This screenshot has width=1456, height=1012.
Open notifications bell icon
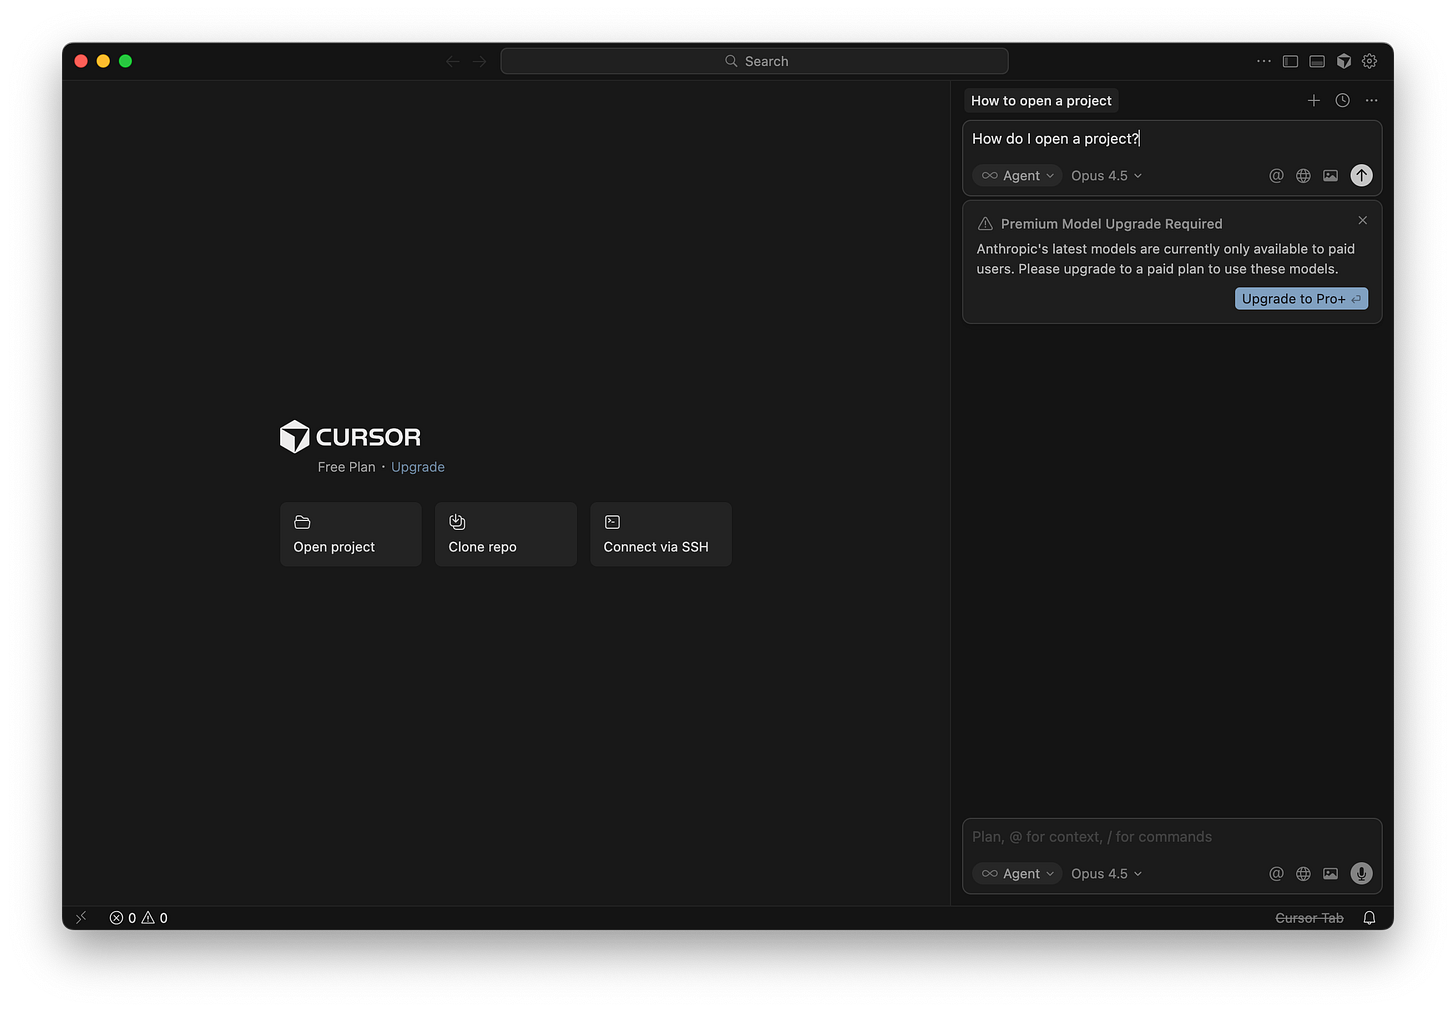[x=1370, y=918]
